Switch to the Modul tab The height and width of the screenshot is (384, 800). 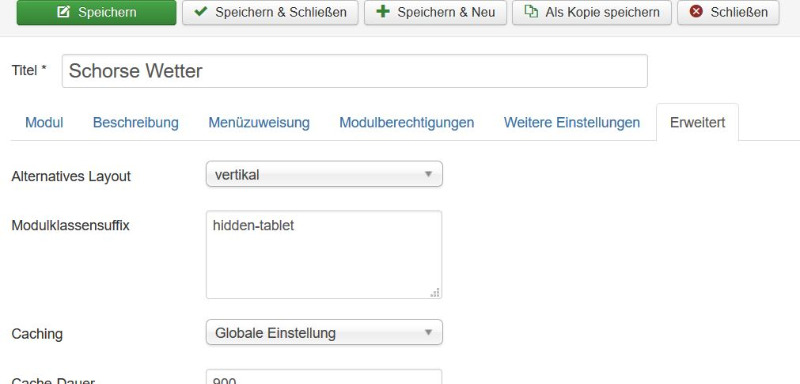44,123
